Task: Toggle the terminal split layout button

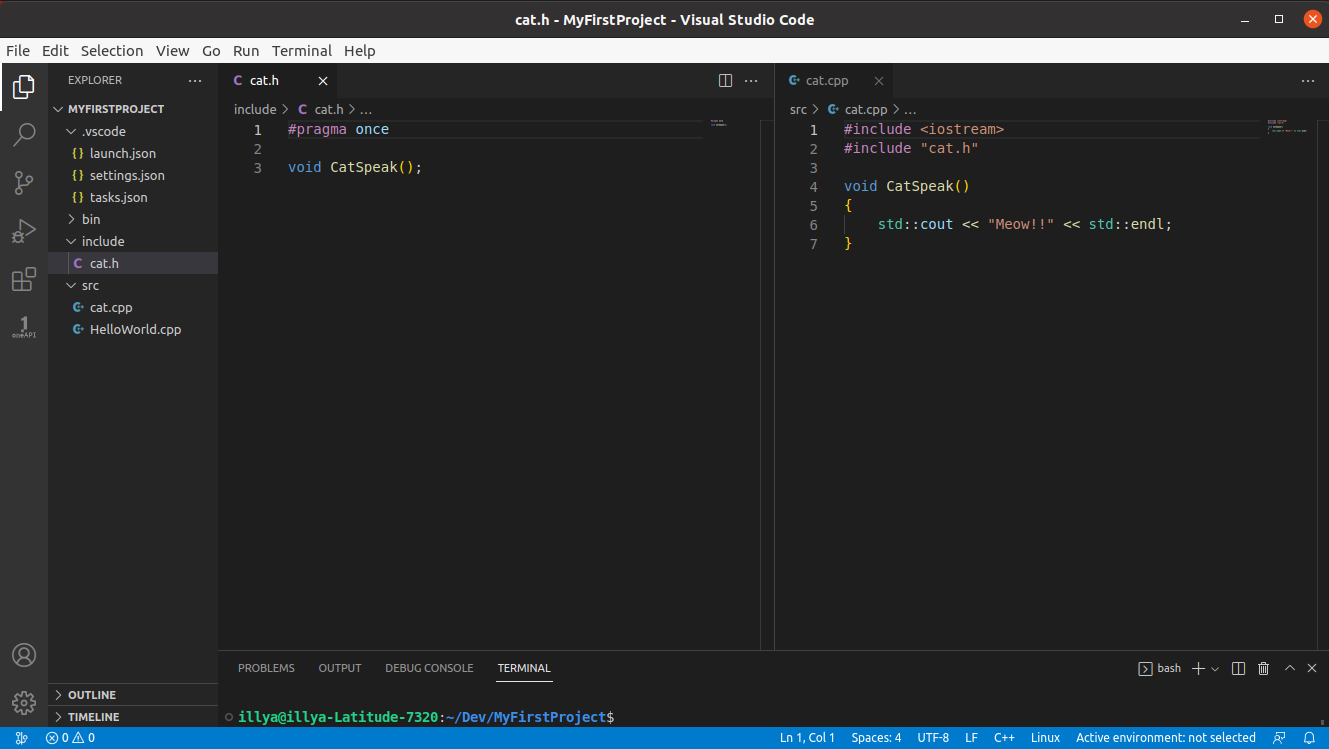Action: (1238, 668)
